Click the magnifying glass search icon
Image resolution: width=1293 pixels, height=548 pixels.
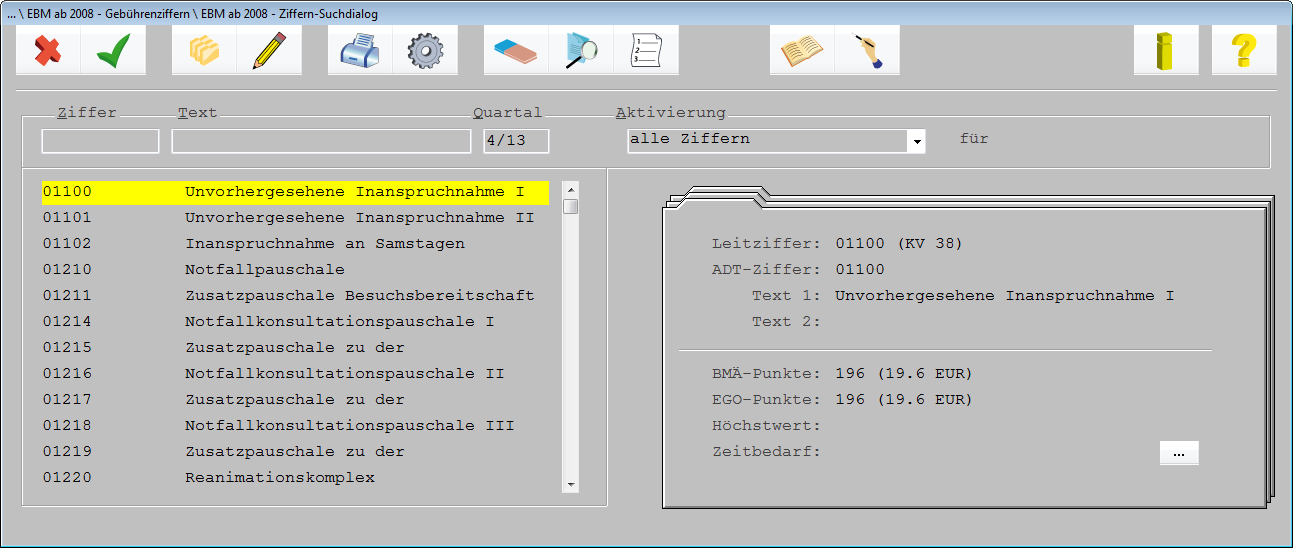pyautogui.click(x=581, y=50)
